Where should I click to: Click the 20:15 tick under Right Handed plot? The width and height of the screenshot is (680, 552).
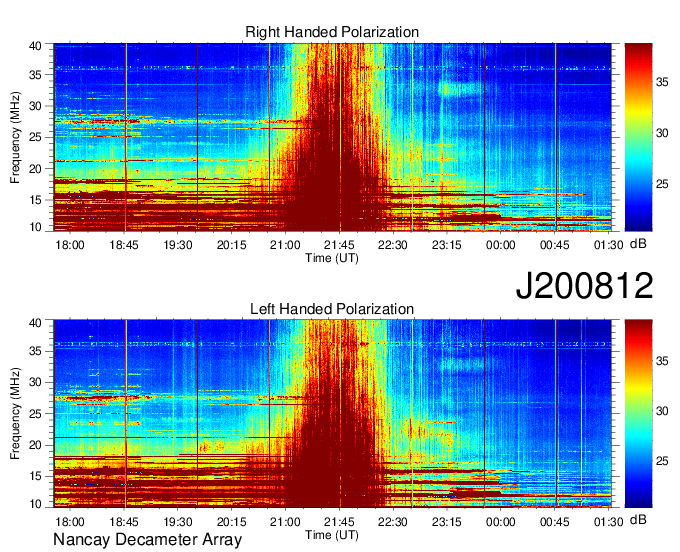pos(232,245)
